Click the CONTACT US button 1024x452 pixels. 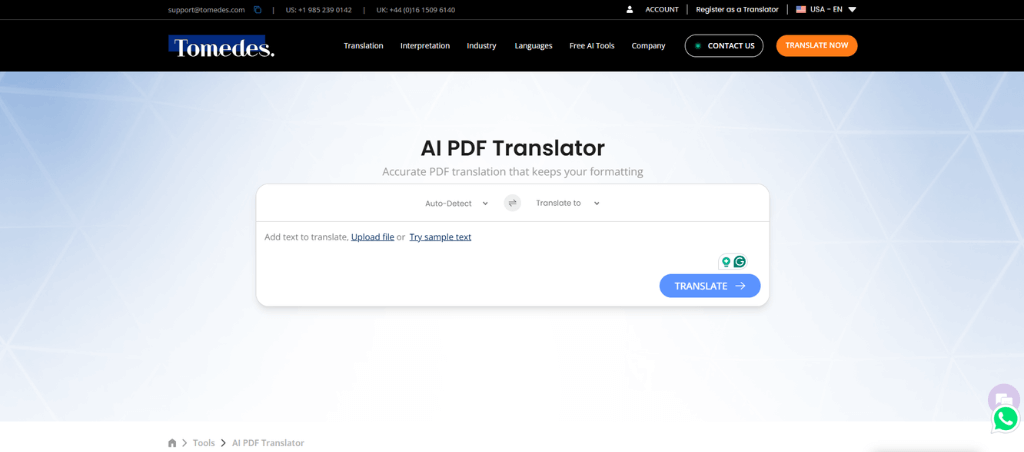724,46
